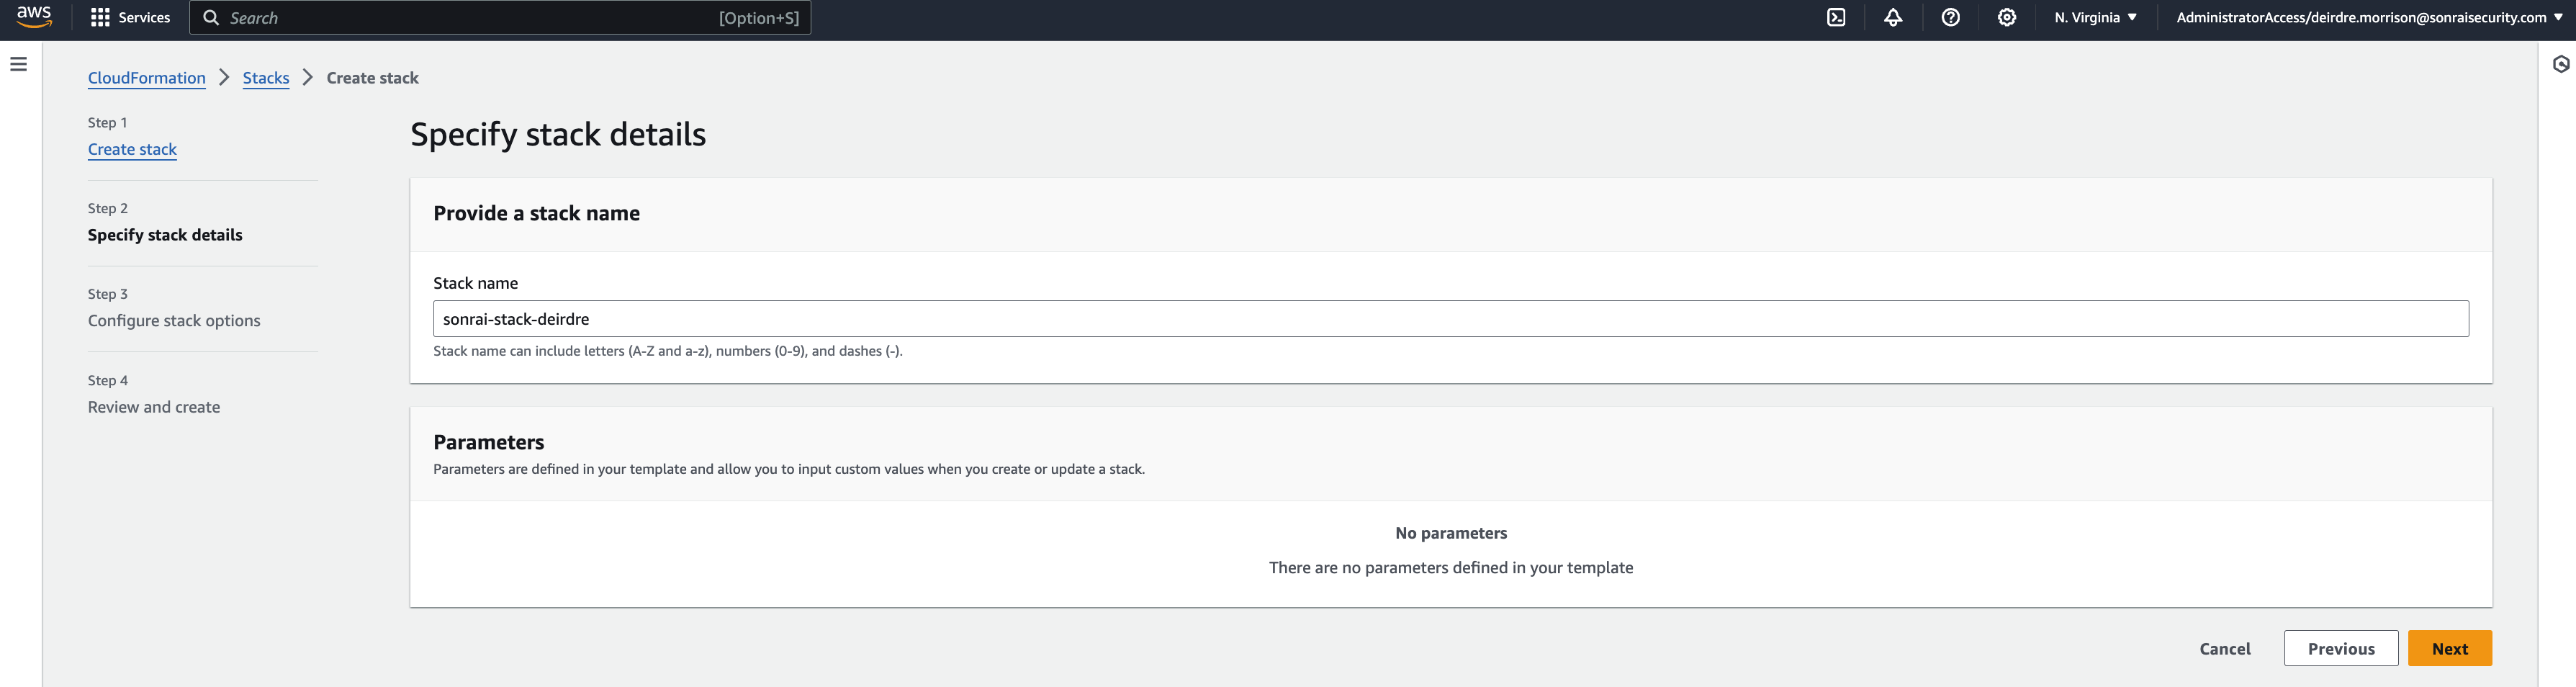
Task: Open the AdministratorAccess account dropdown
Action: [x=2369, y=17]
